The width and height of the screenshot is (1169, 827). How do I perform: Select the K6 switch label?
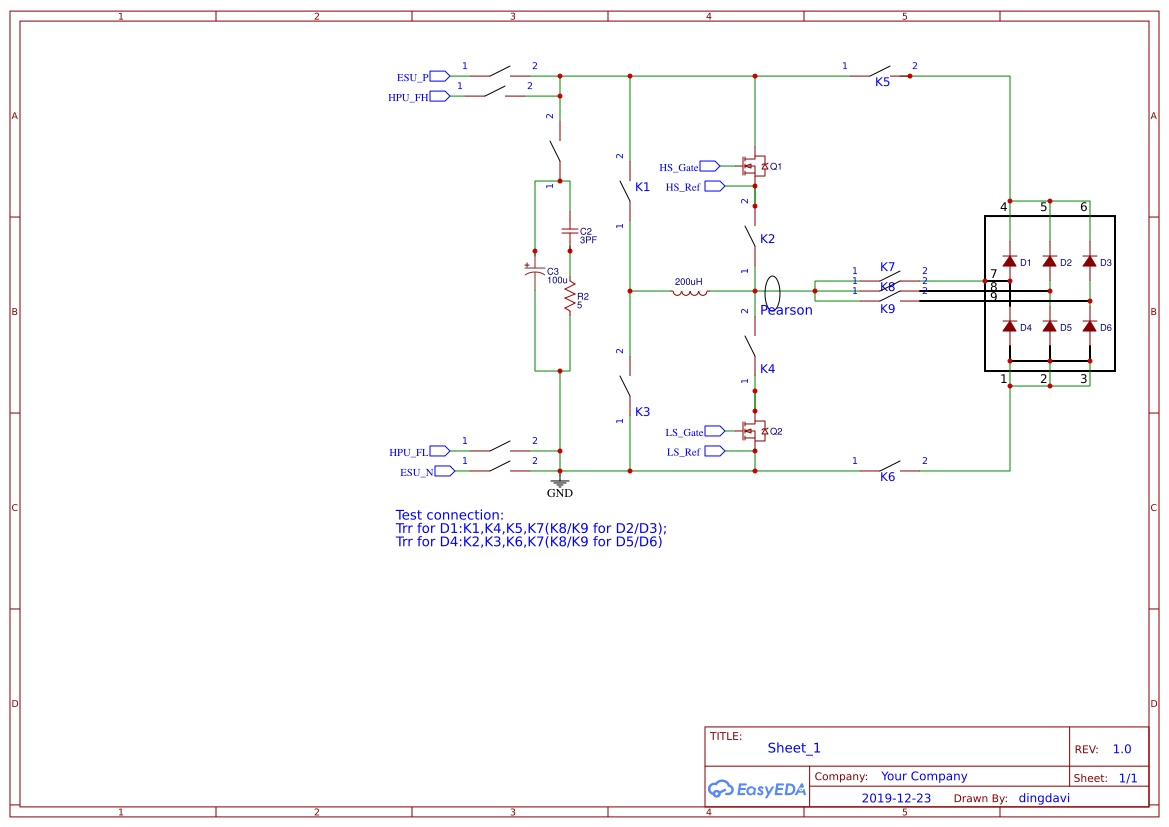tap(887, 477)
